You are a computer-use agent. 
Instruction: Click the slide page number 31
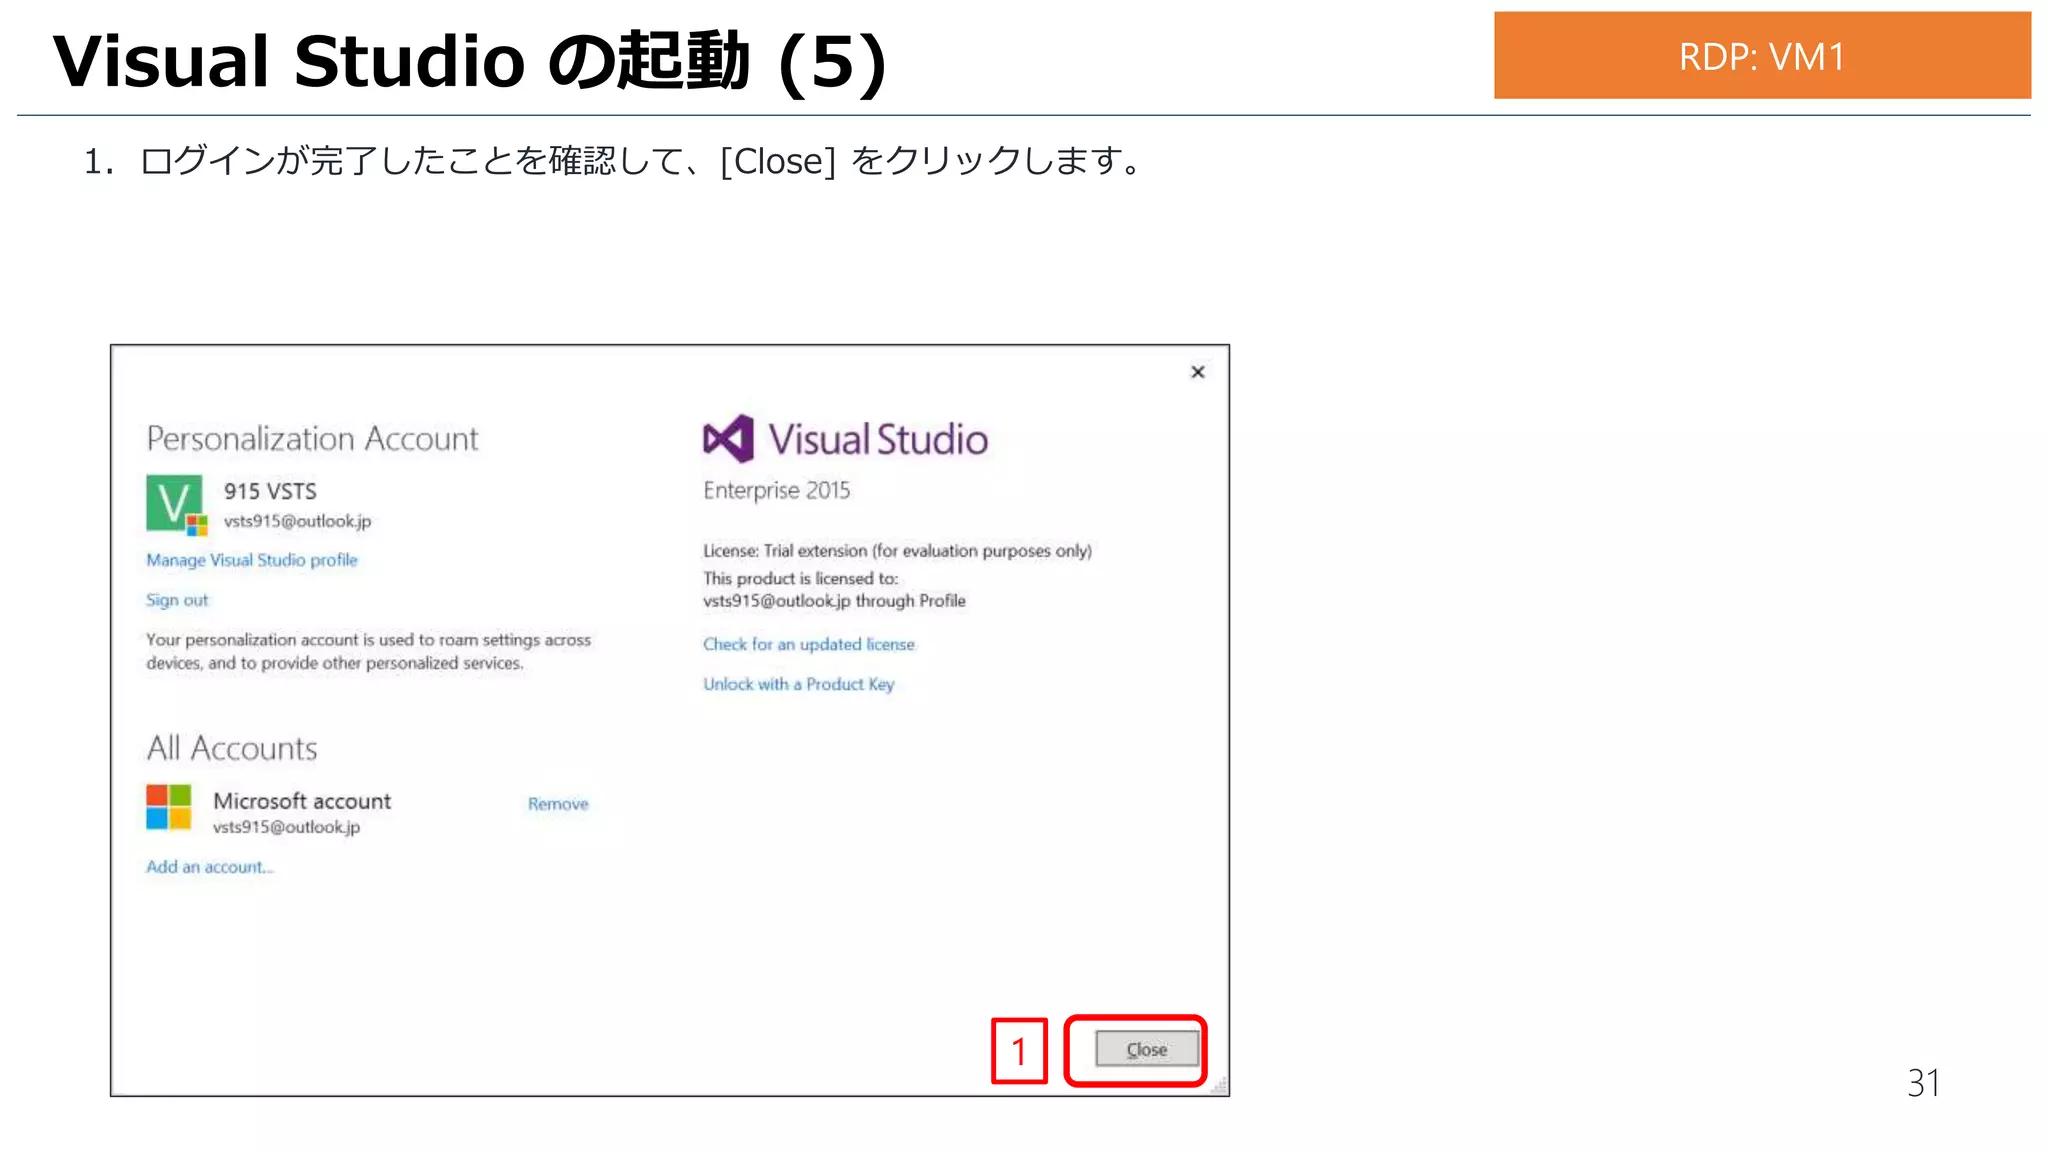click(x=1923, y=1083)
